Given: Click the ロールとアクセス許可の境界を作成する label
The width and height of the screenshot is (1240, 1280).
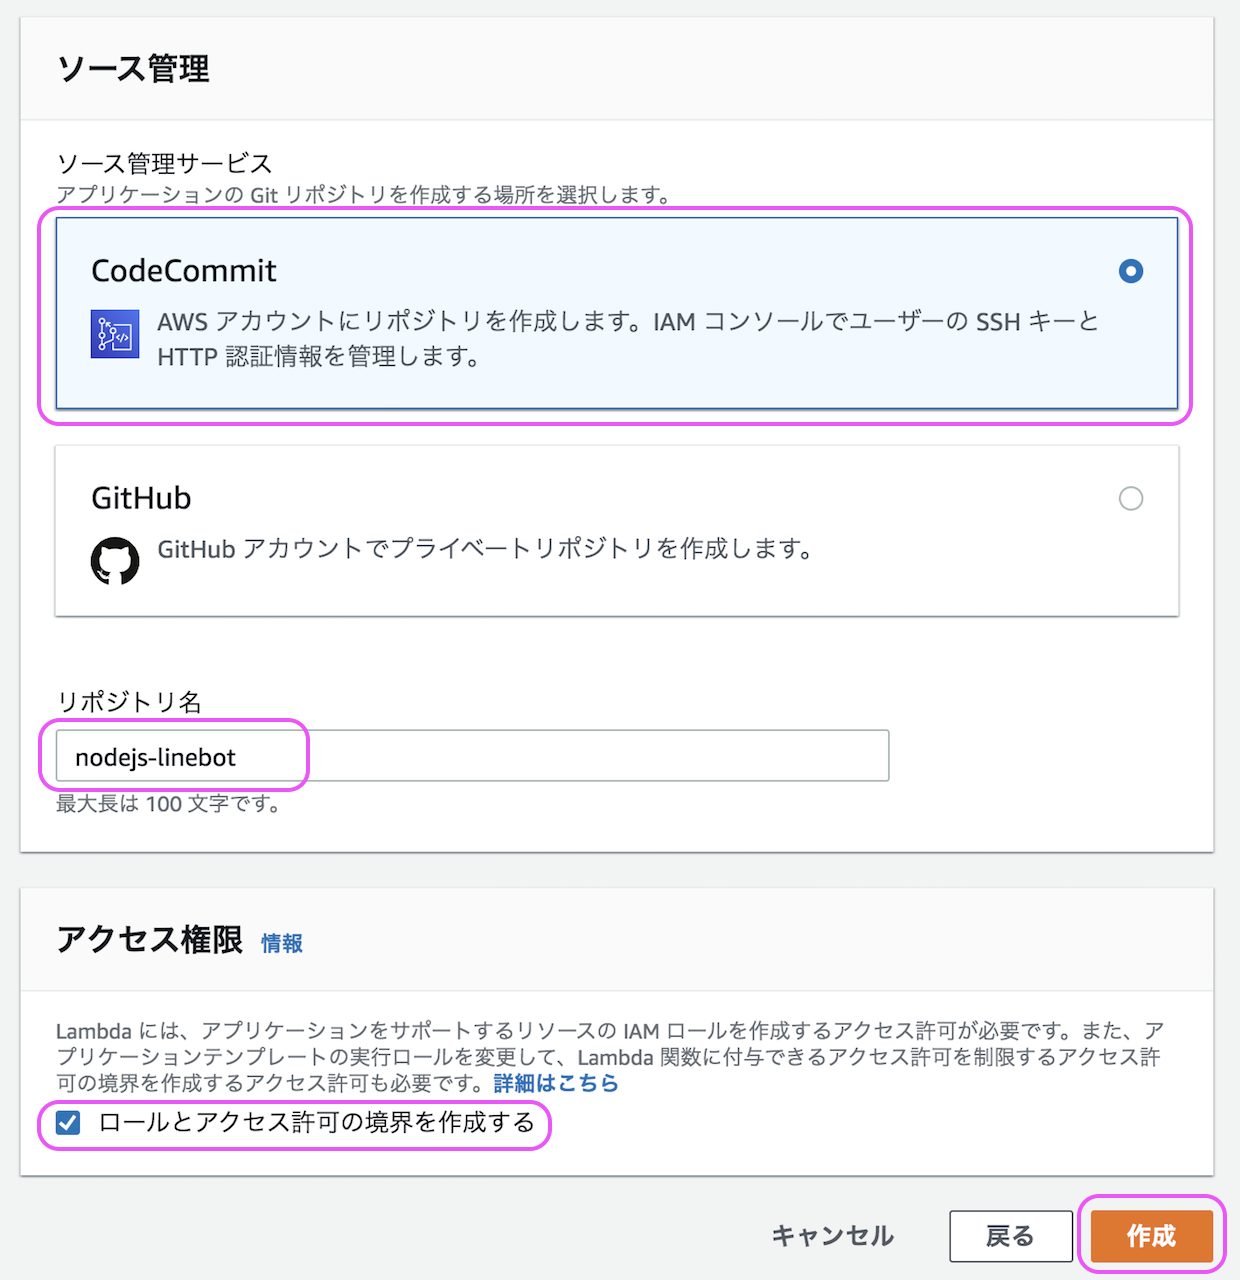Looking at the screenshot, I should point(317,1123).
